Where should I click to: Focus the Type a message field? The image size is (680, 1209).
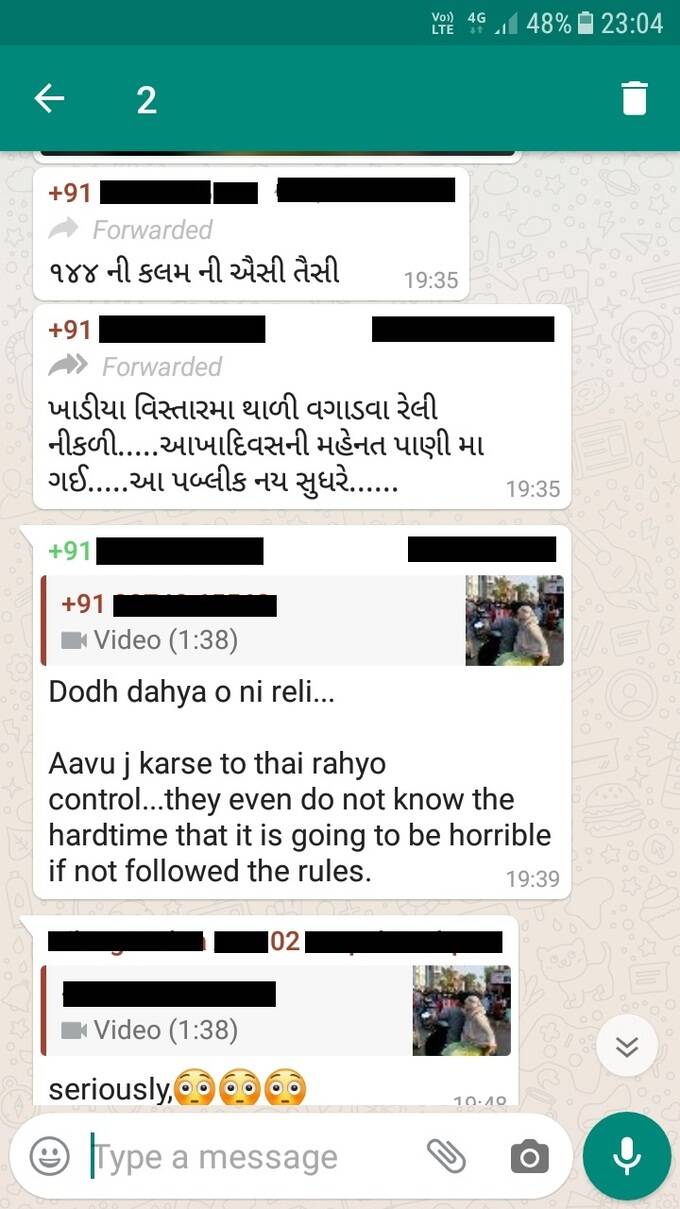click(x=255, y=1157)
